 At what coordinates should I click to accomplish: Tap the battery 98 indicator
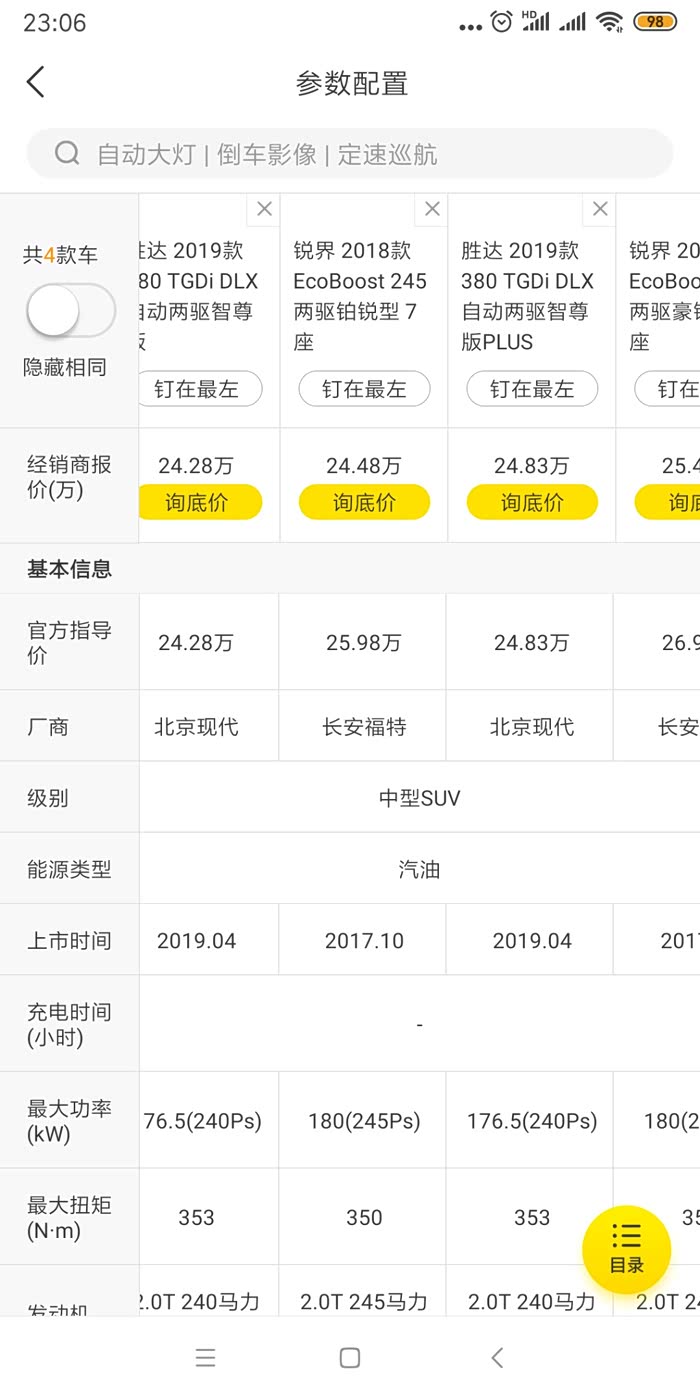coord(655,22)
